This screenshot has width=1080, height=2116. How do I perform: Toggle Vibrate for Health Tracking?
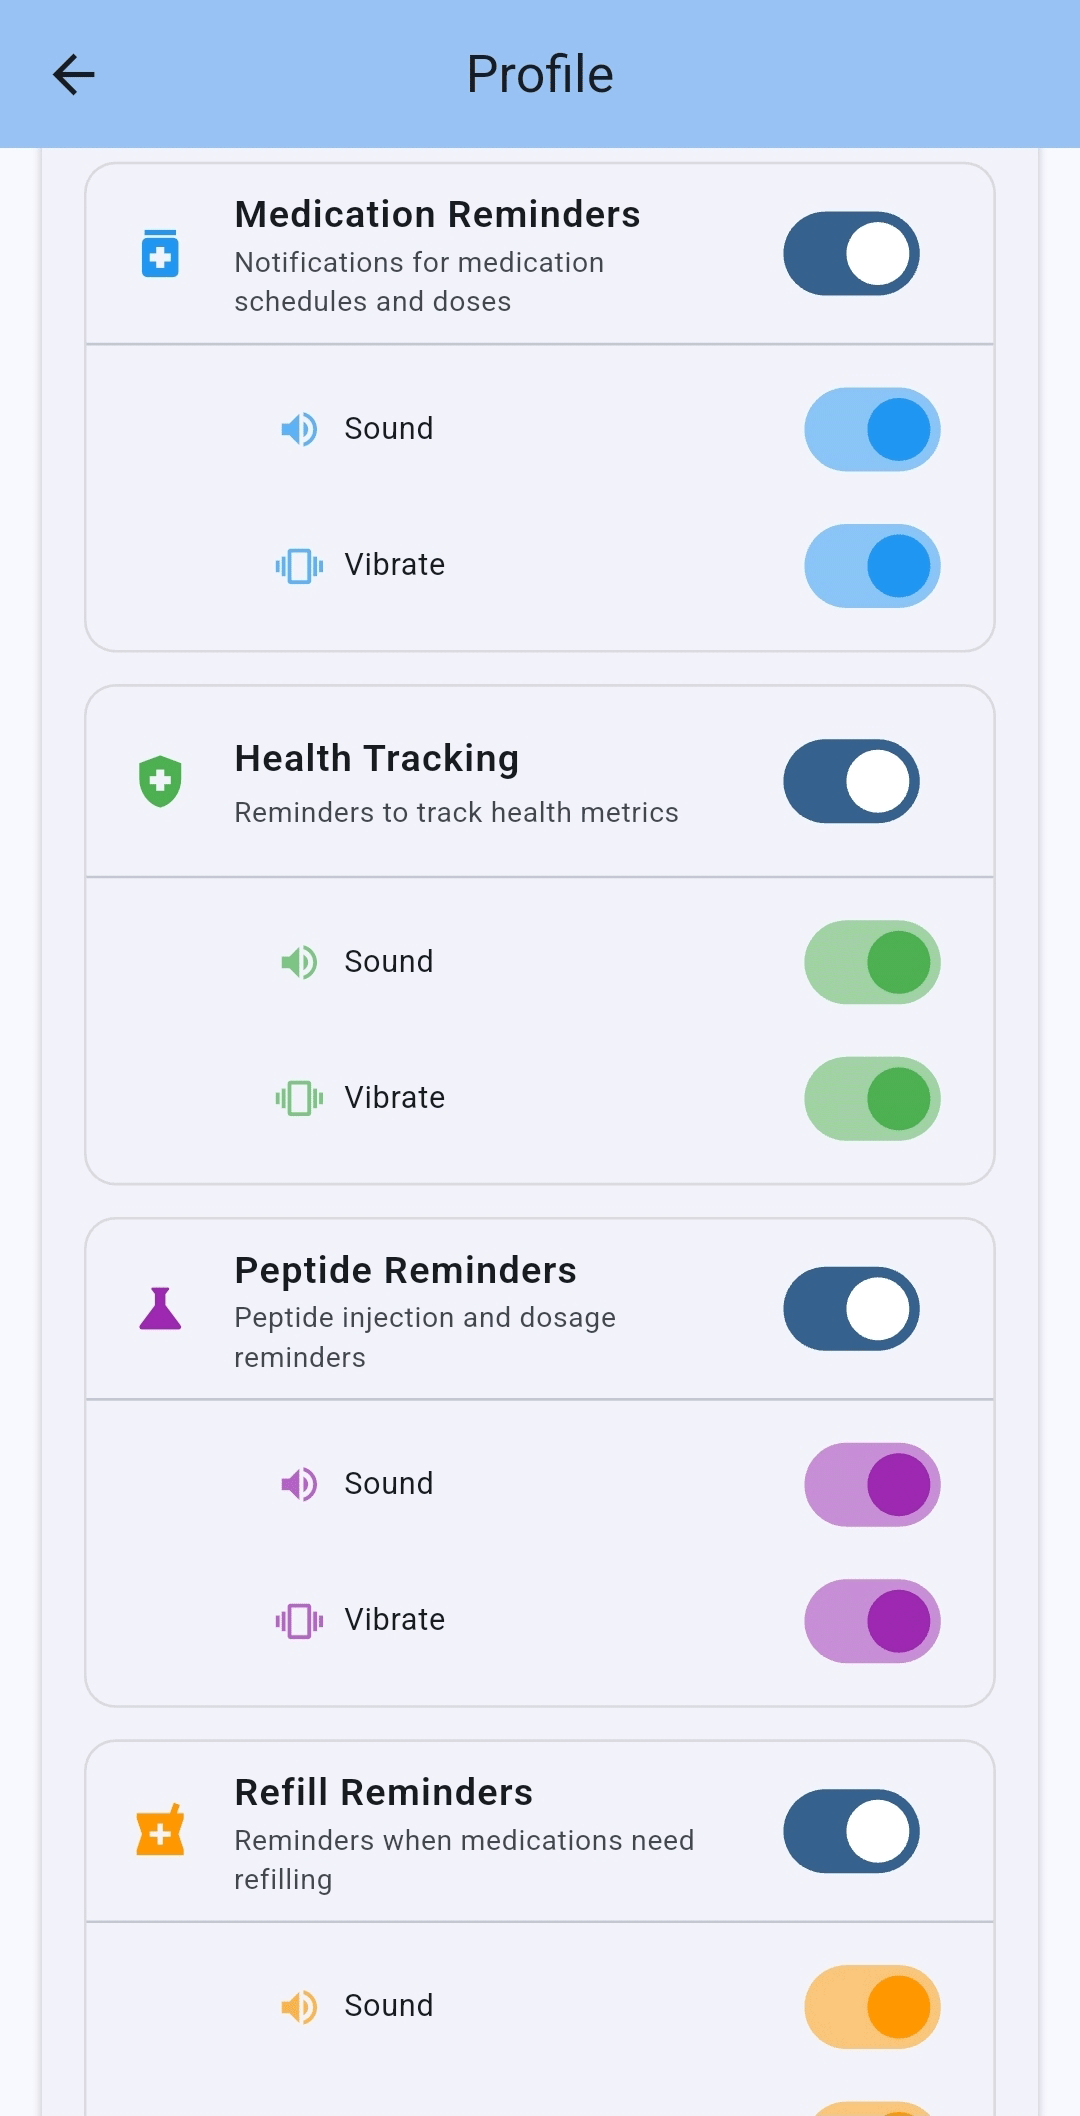(x=871, y=1098)
